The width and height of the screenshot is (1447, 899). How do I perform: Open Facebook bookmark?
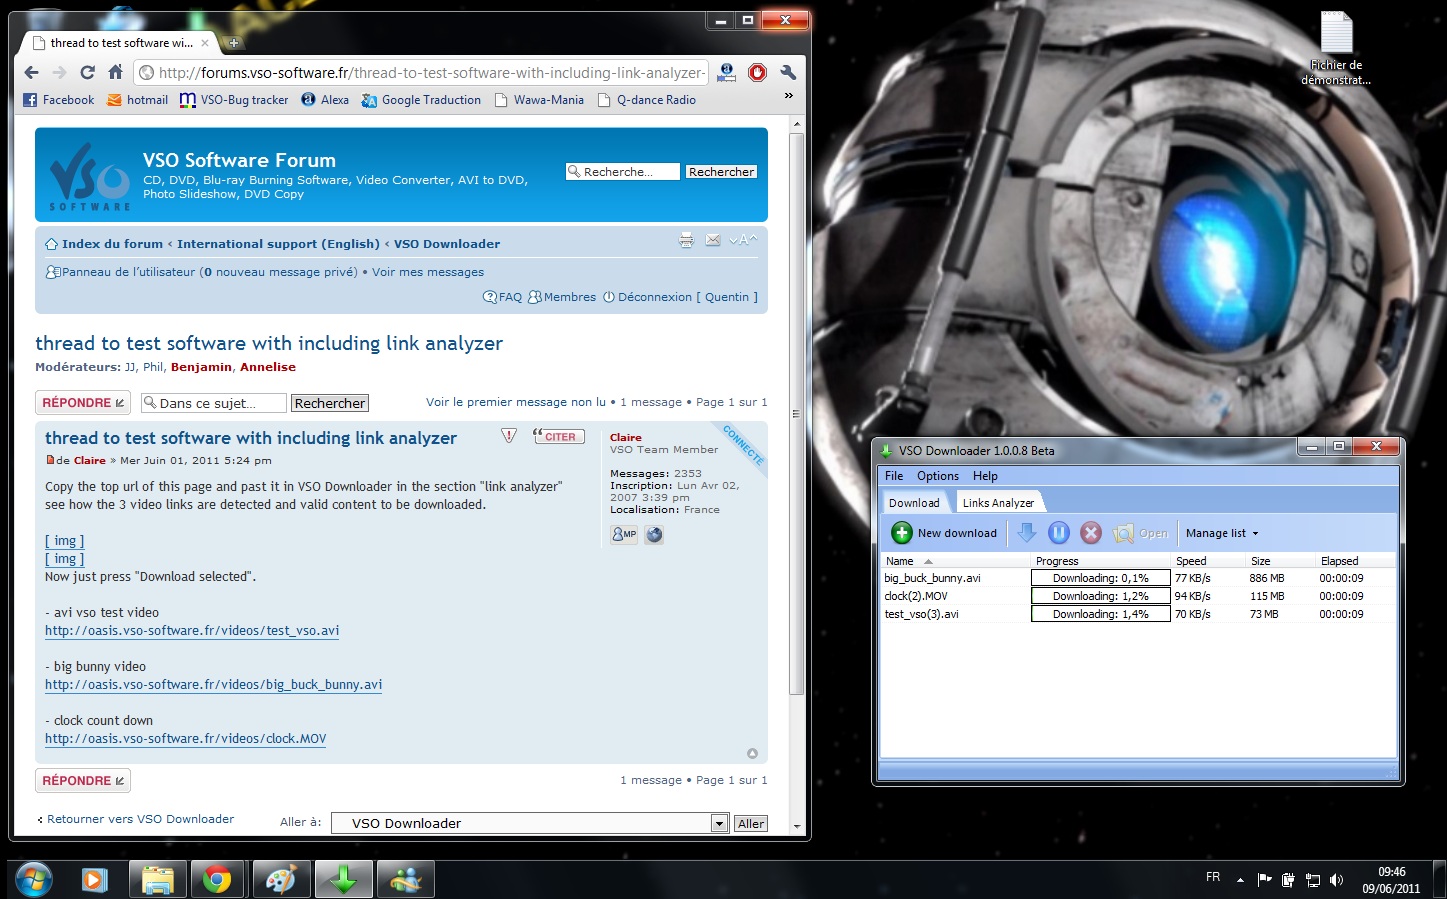point(58,100)
